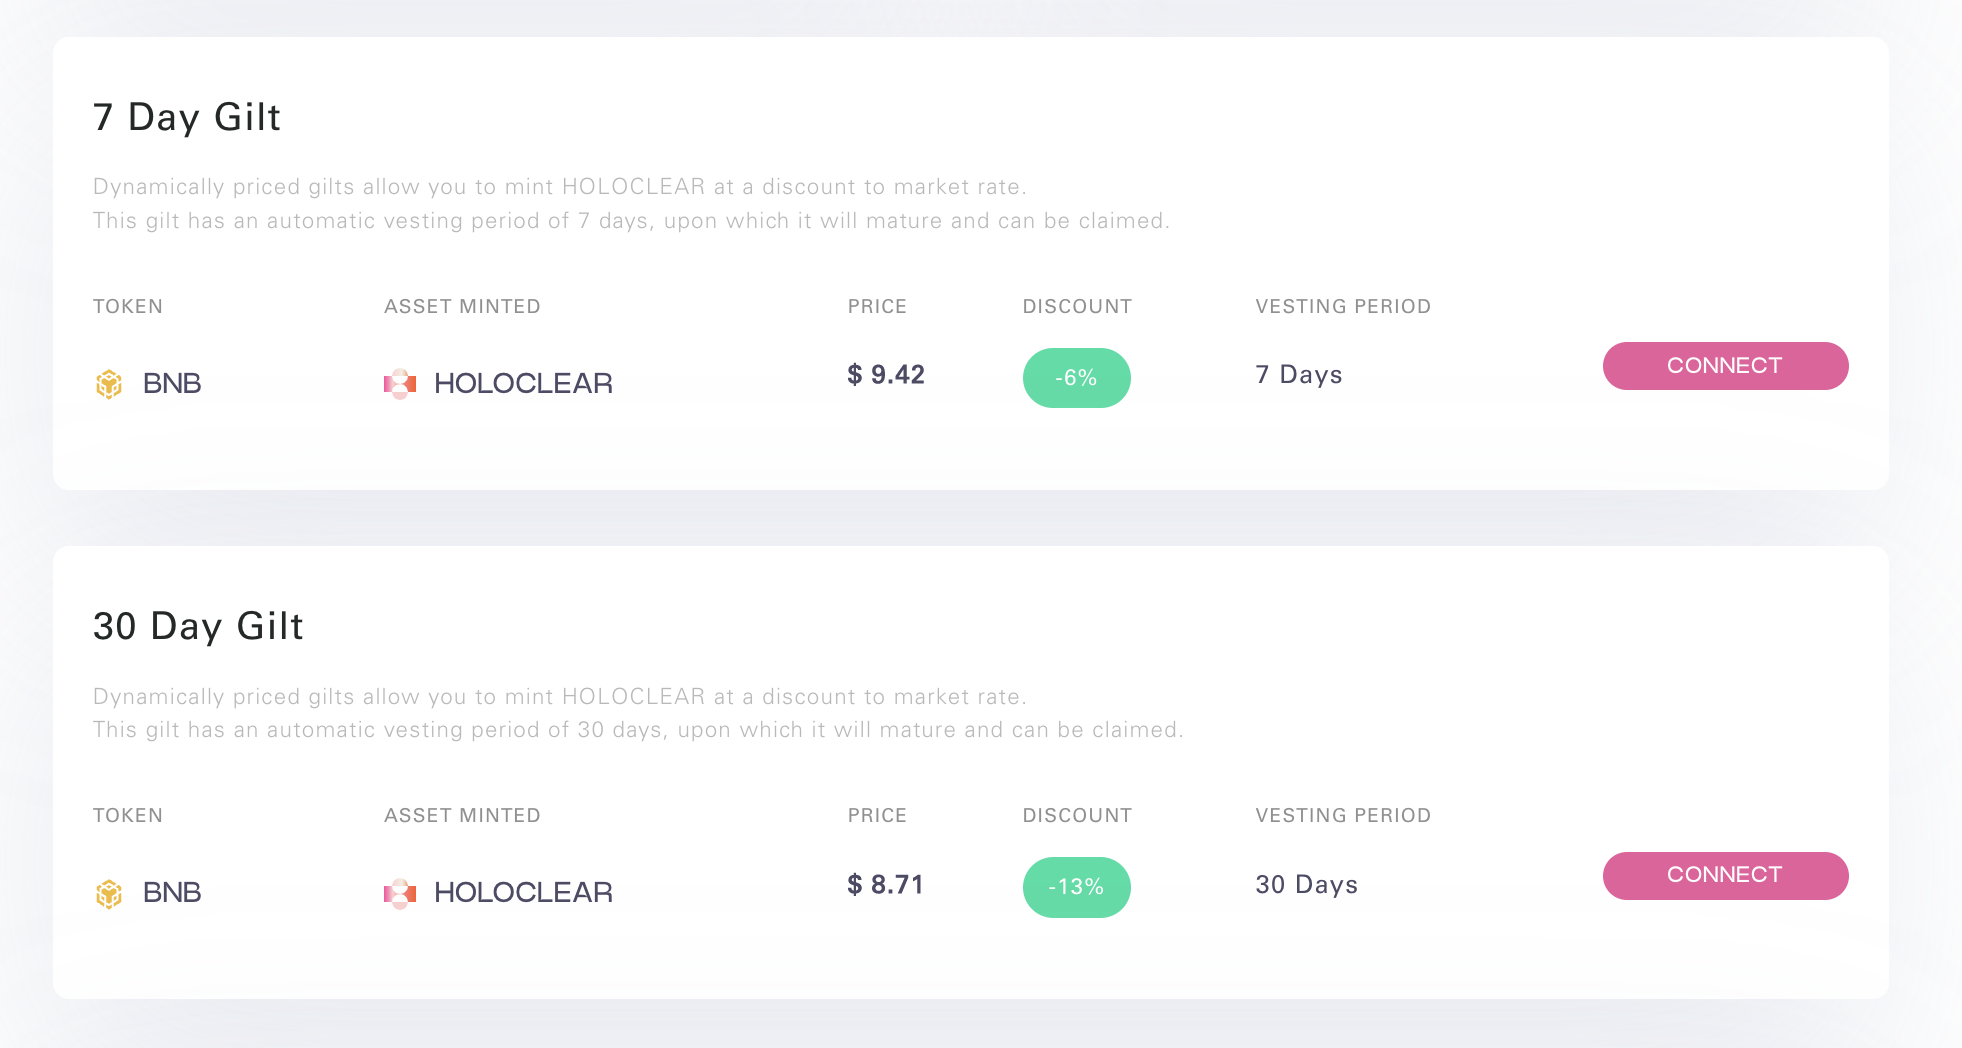Click the 30 Day Gilt heading
Screen dimensions: 1962x1048
[198, 626]
